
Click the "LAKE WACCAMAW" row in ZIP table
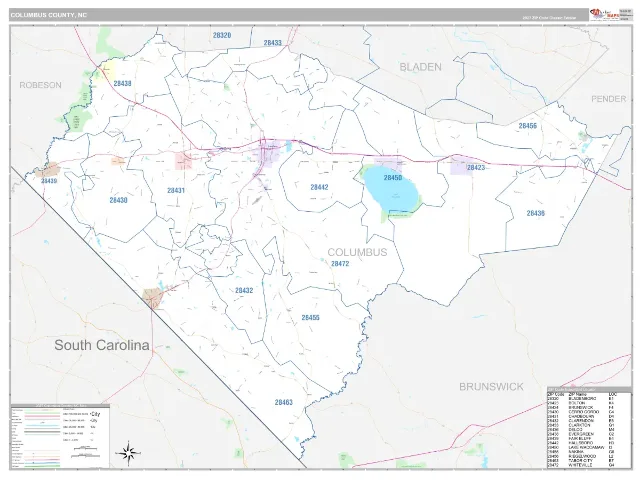pos(583,447)
